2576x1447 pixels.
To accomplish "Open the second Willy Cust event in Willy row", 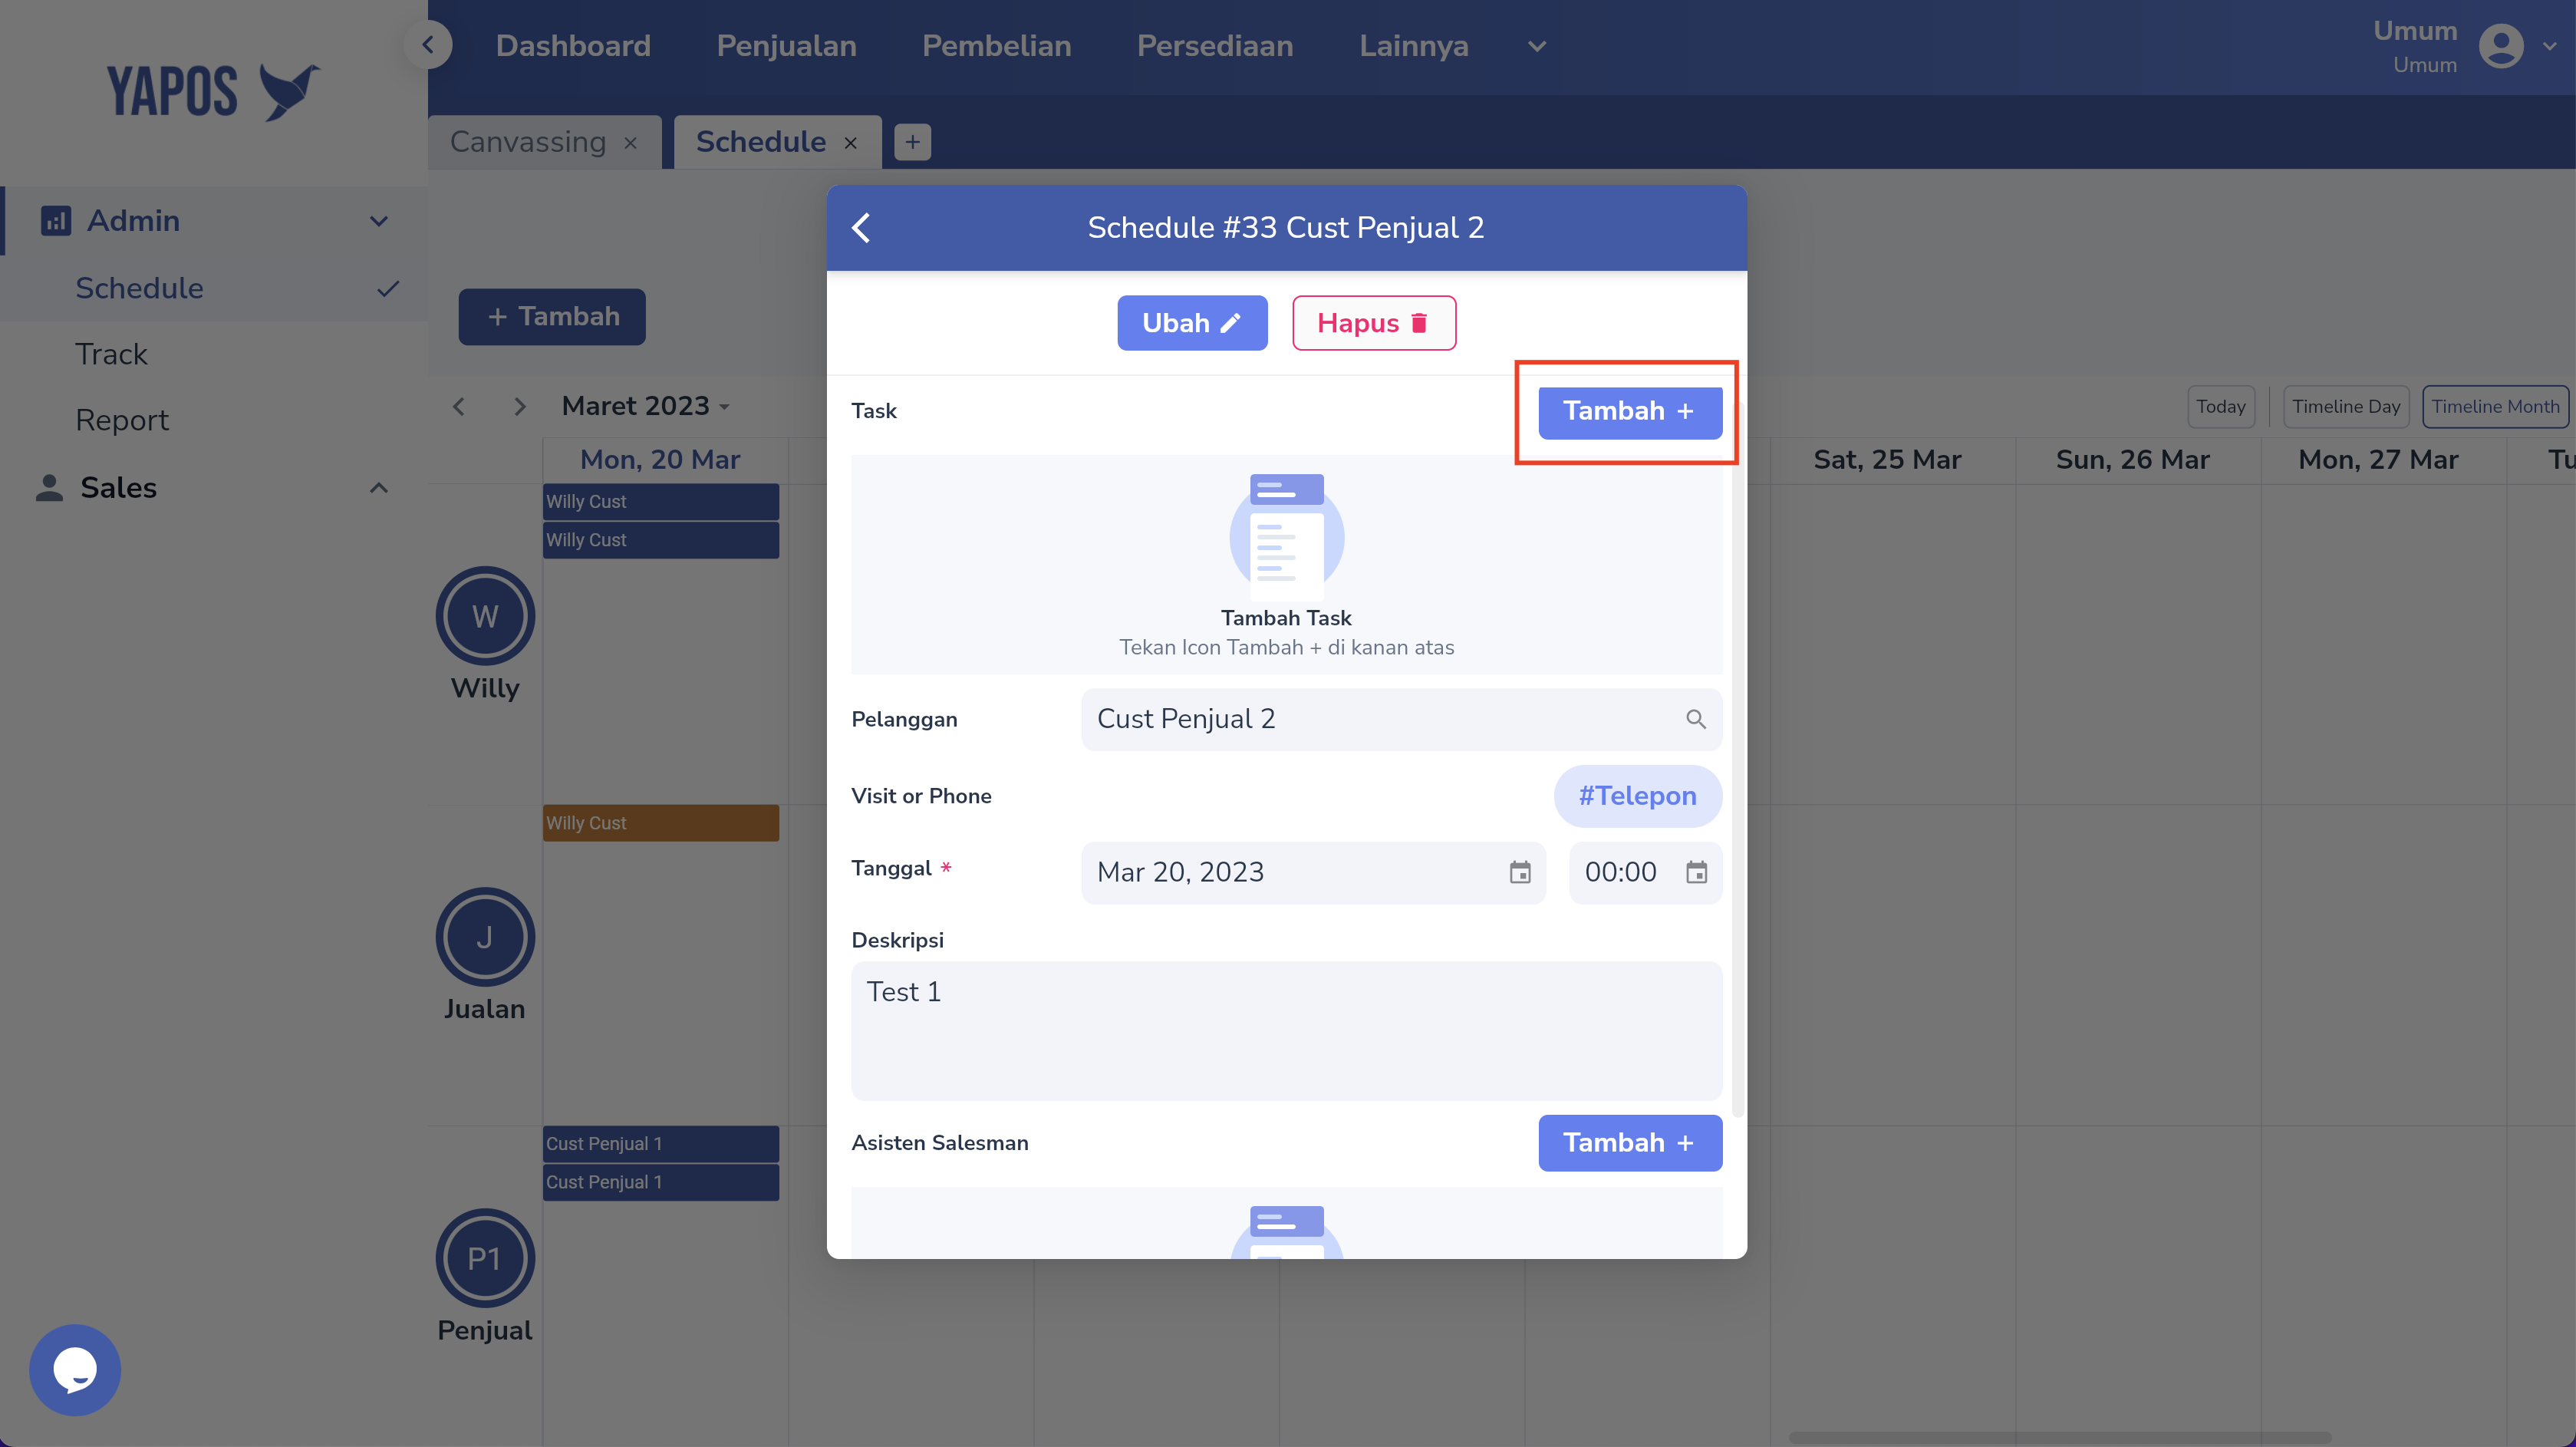I will [661, 540].
